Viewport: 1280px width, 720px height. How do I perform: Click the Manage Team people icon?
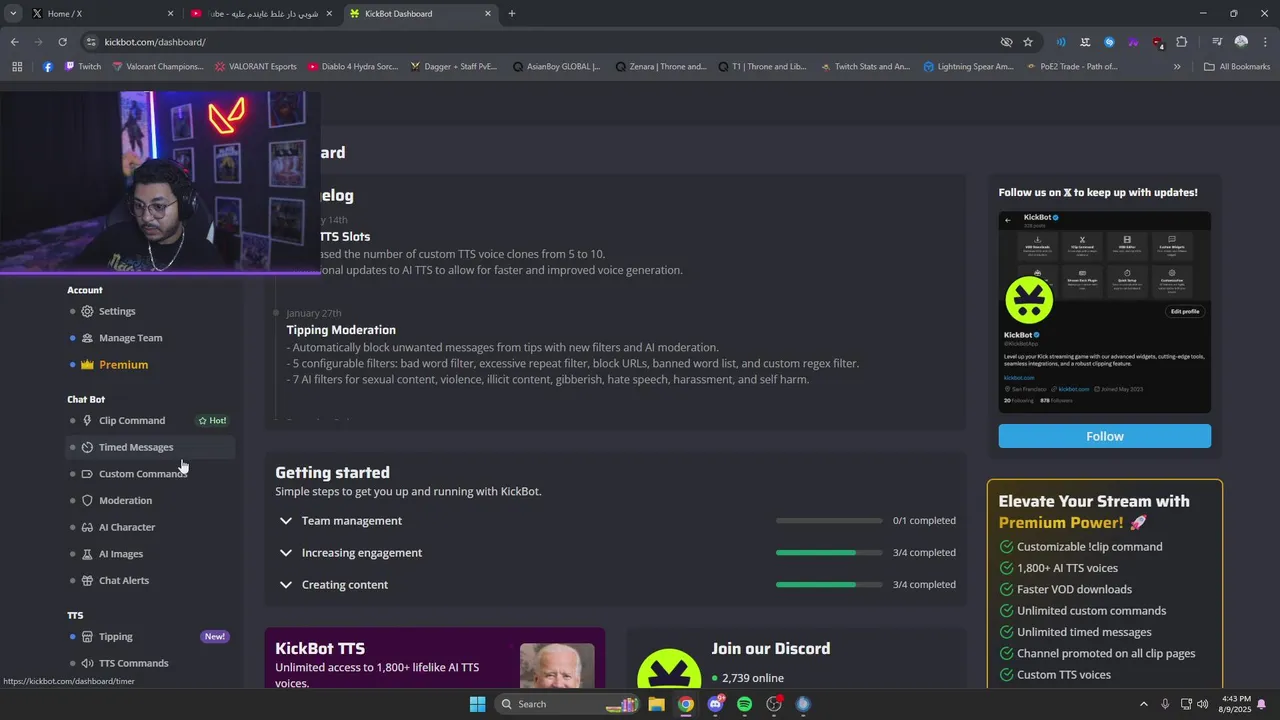pos(87,338)
